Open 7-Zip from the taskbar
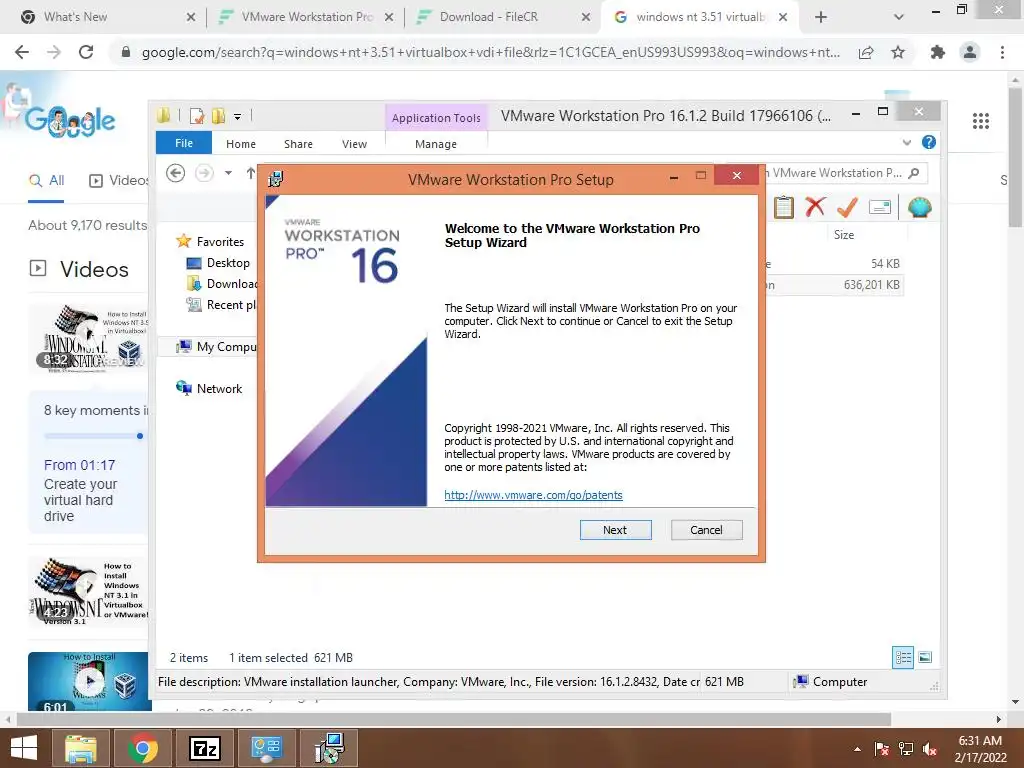This screenshot has height=768, width=1024. coord(204,748)
